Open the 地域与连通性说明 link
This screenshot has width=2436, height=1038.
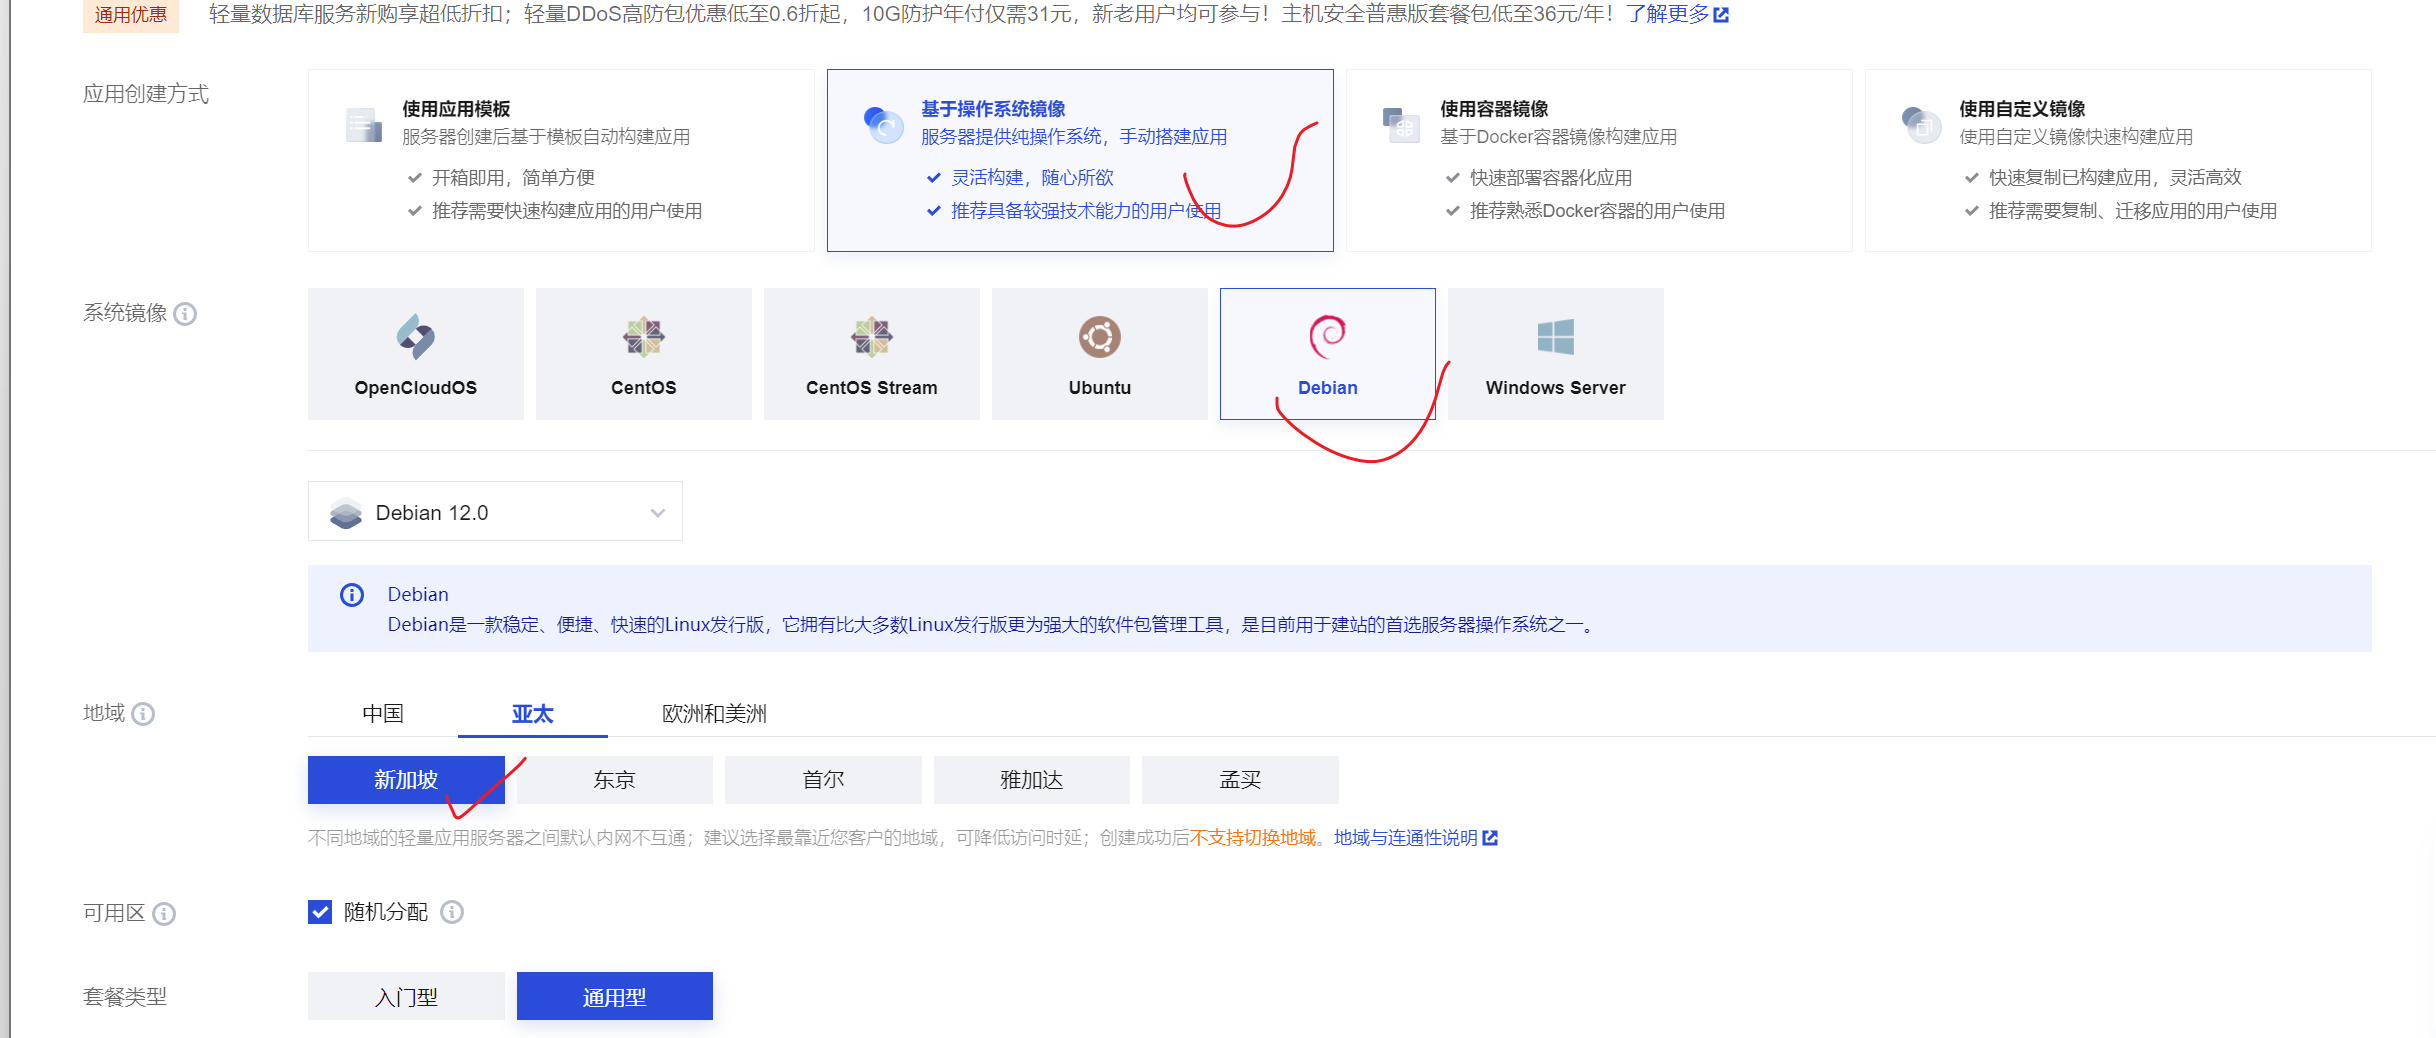(1406, 838)
